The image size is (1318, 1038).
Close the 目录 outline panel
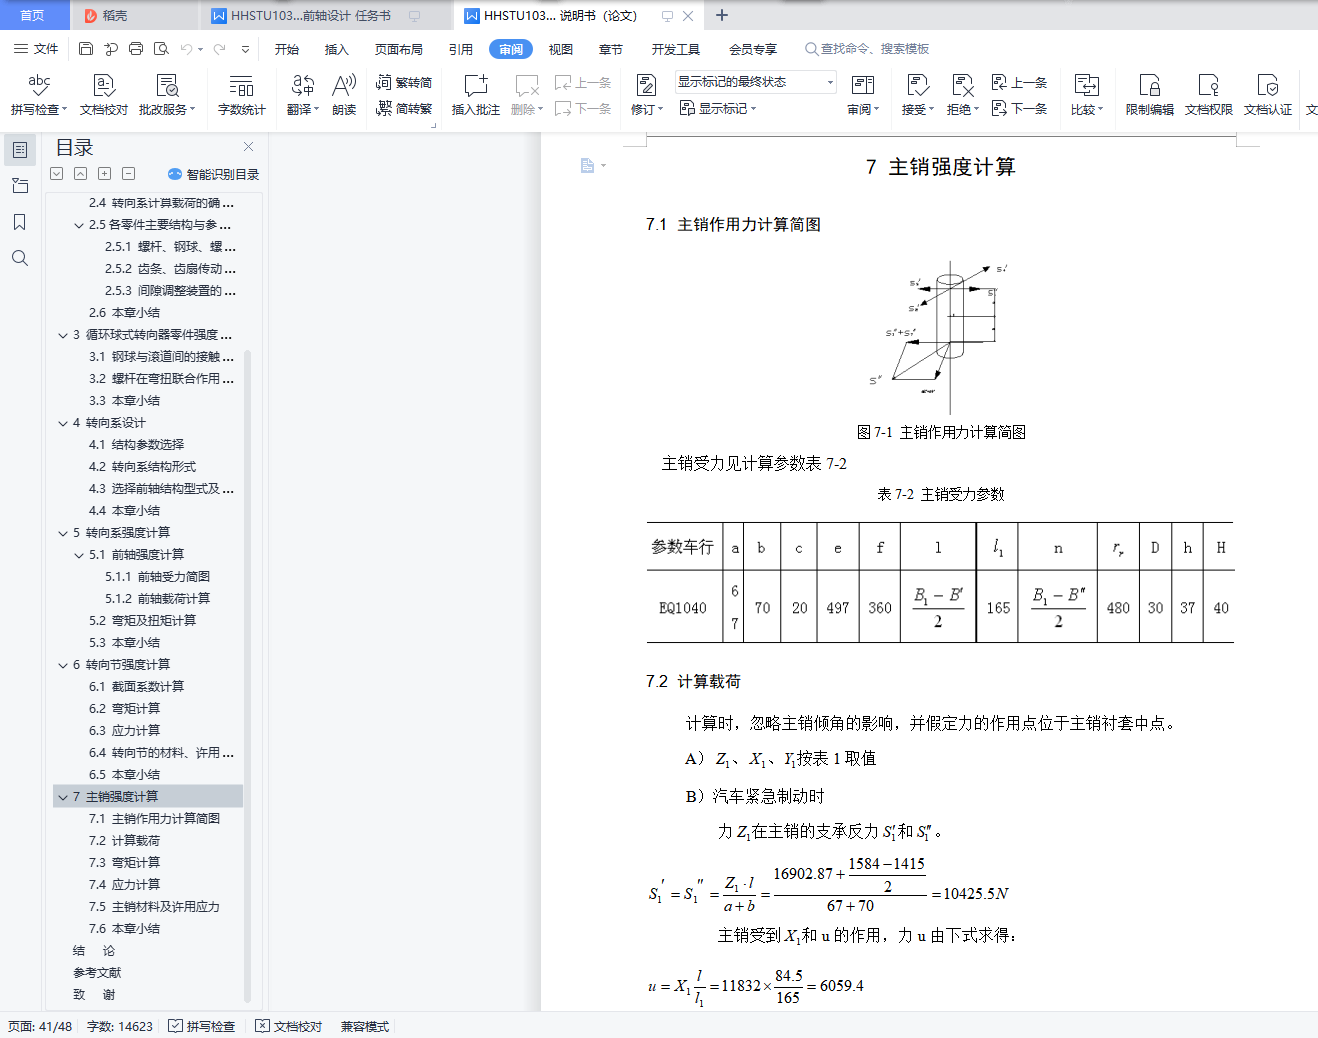(248, 147)
